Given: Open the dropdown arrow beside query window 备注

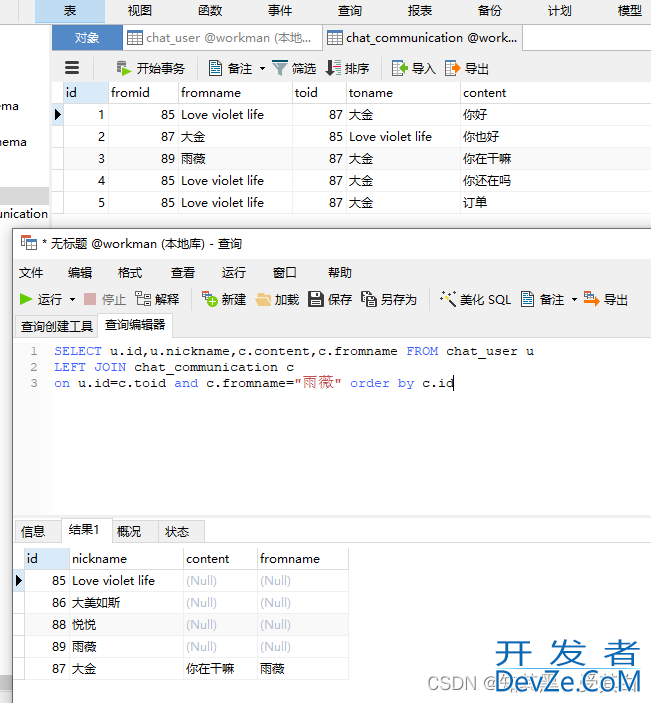Looking at the screenshot, I should (574, 299).
